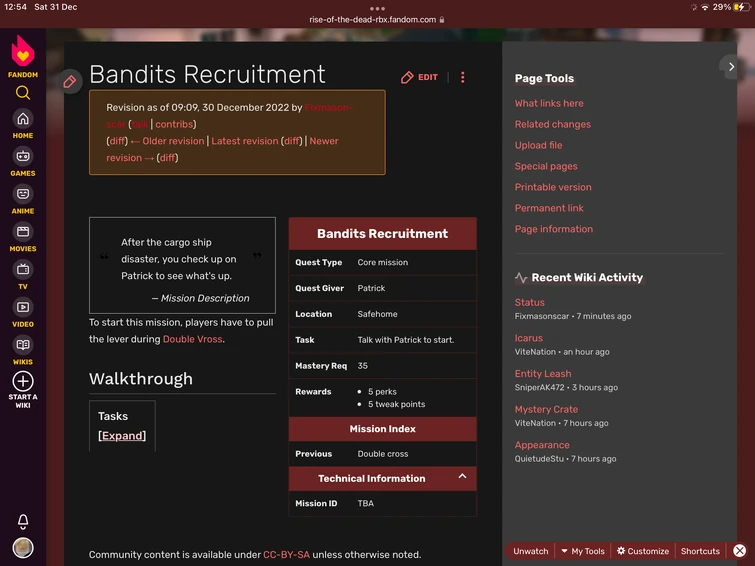Screen dimensions: 755x566
Task: Open Shortcuts in bottom toolbar
Action: coord(700,551)
